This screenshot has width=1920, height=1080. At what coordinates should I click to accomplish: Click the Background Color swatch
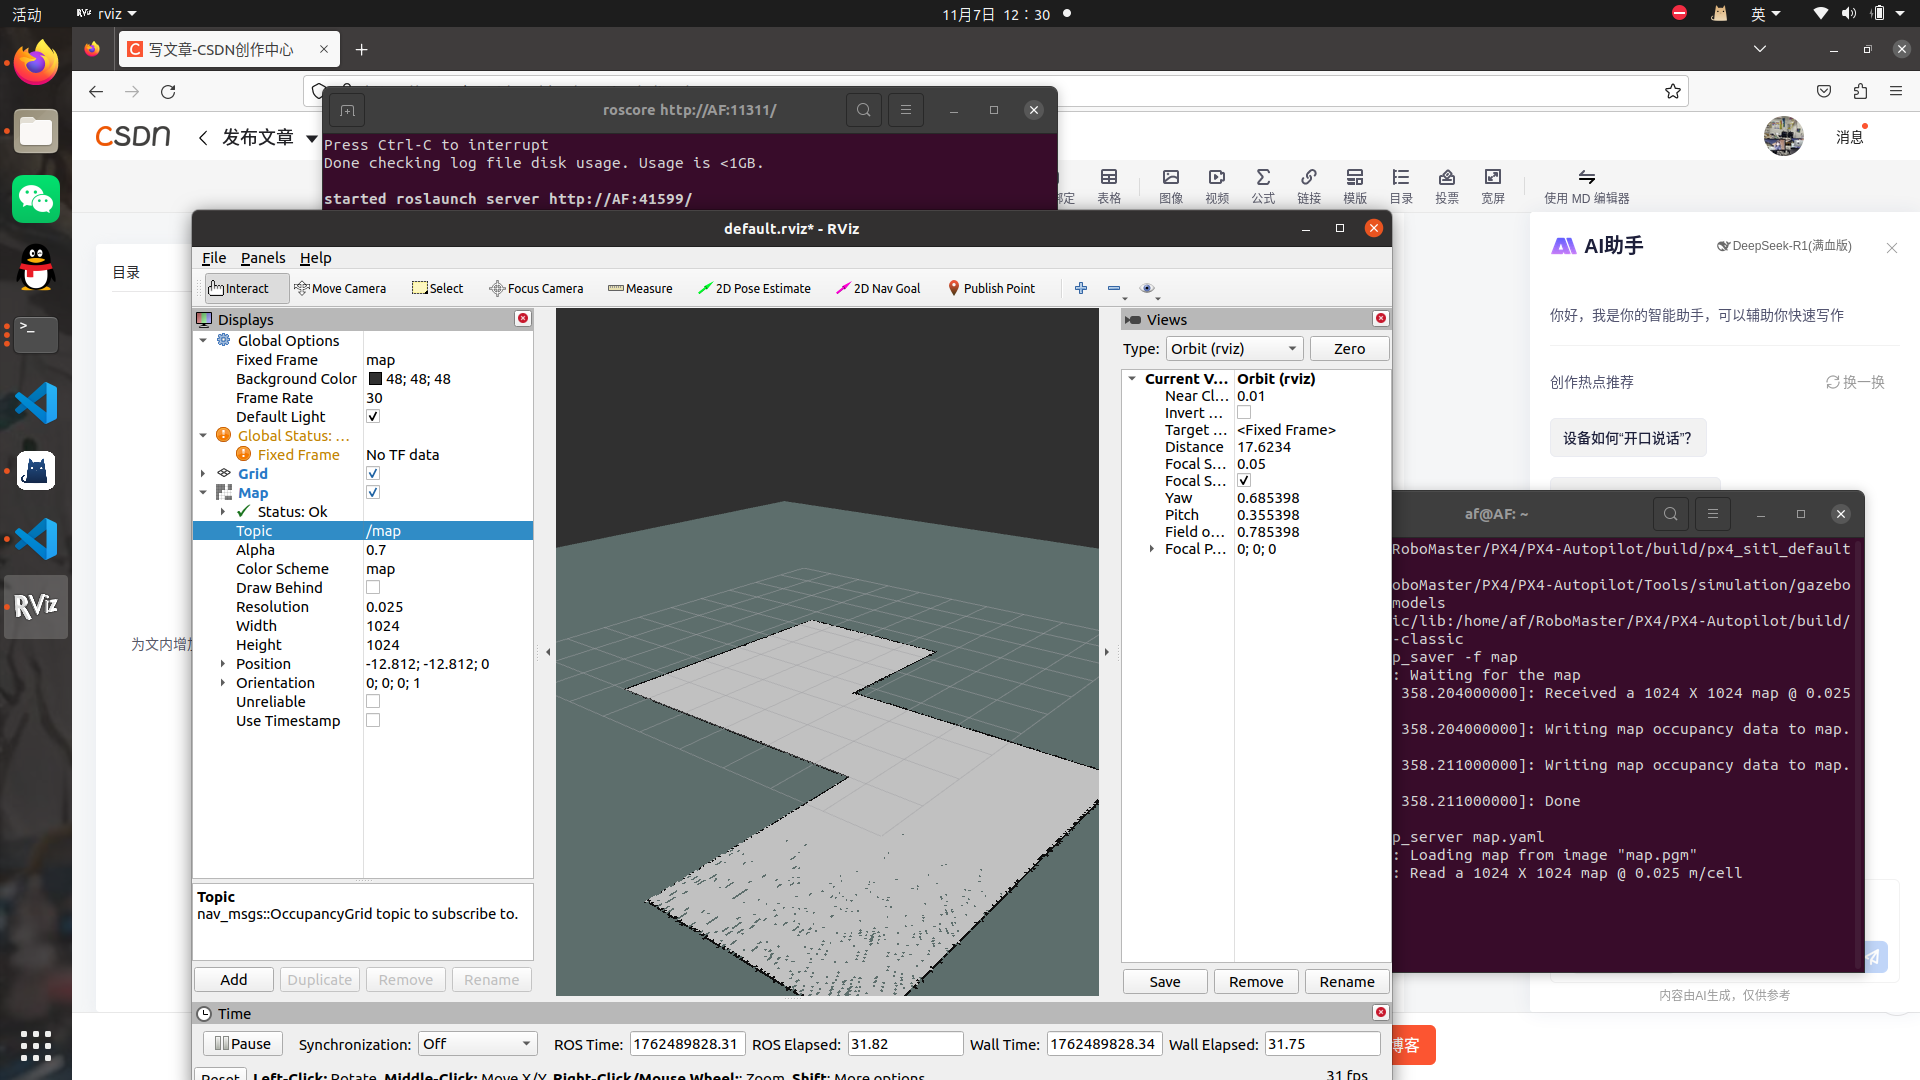pos(375,379)
